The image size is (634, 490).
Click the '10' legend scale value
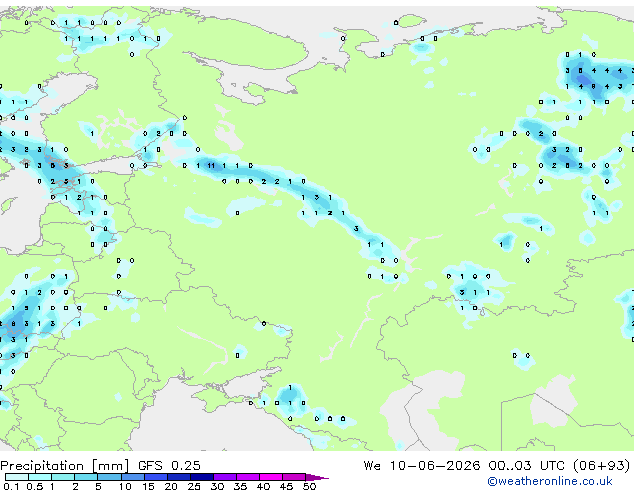(x=125, y=486)
